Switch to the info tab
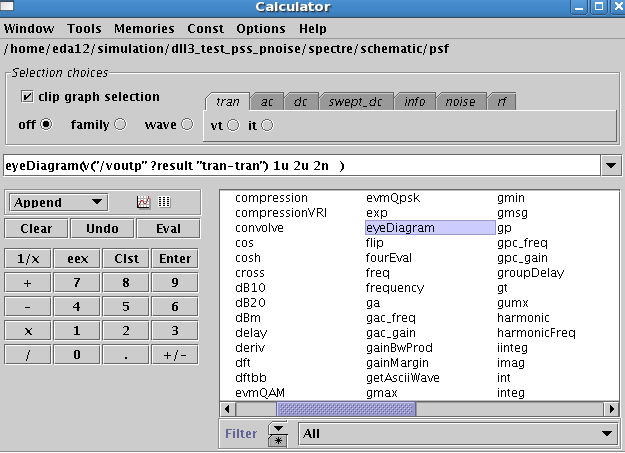The image size is (625, 453). (x=415, y=102)
